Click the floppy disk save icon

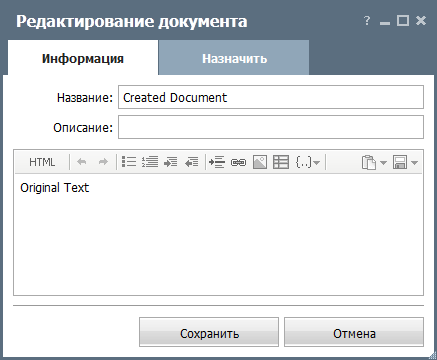pyautogui.click(x=400, y=163)
